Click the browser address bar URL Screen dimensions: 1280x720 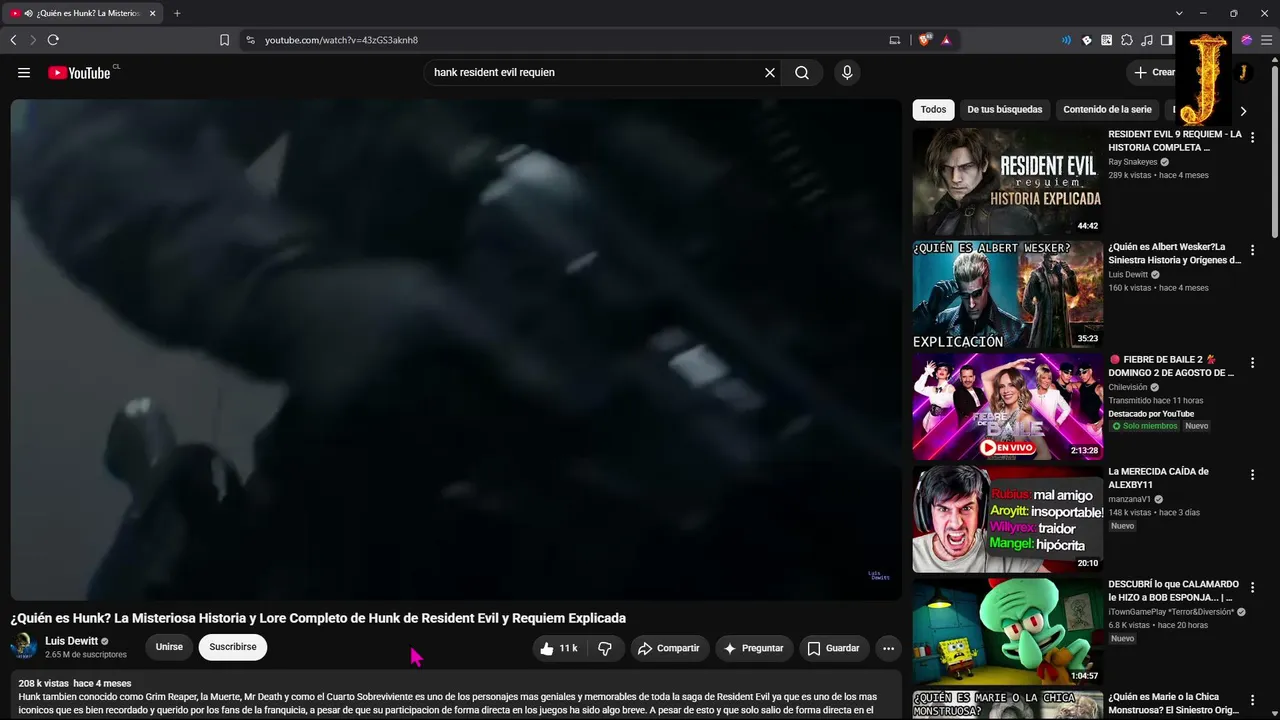pos(341,40)
